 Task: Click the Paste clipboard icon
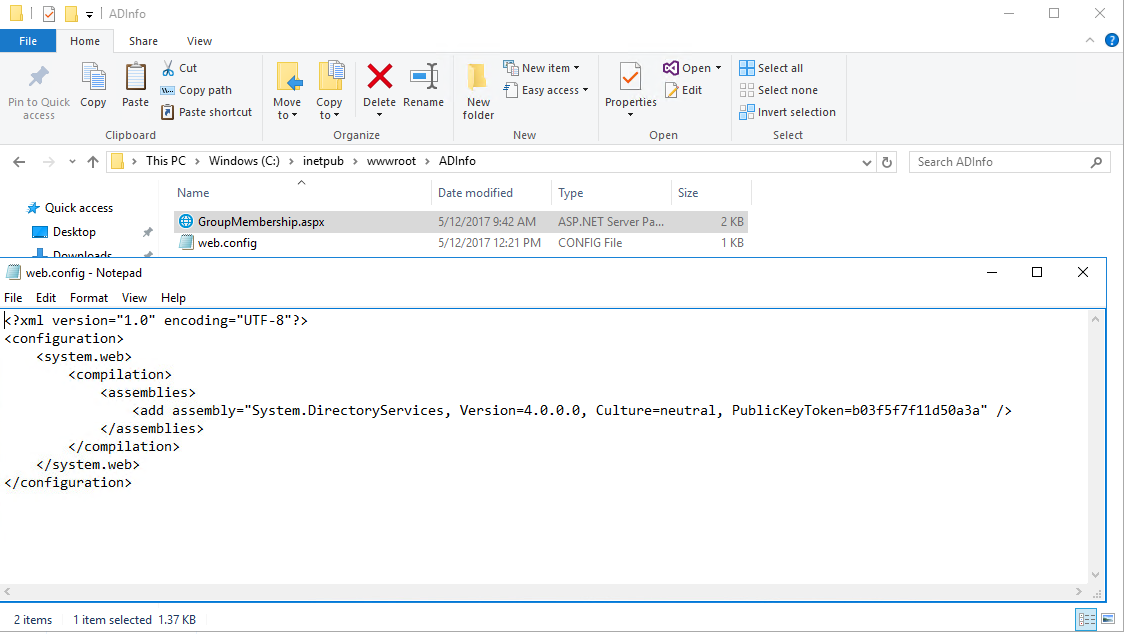pyautogui.click(x=135, y=78)
